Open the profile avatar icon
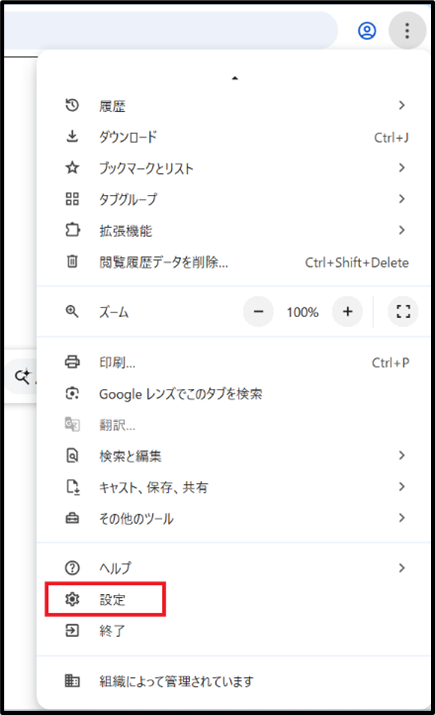This screenshot has width=435, height=715. point(367,31)
